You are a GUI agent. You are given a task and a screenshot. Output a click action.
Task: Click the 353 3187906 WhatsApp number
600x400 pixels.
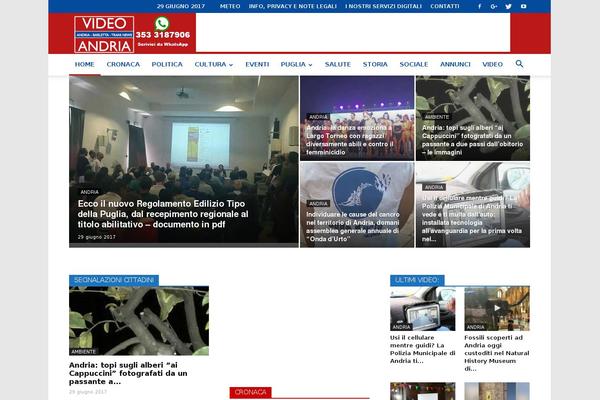coord(163,35)
